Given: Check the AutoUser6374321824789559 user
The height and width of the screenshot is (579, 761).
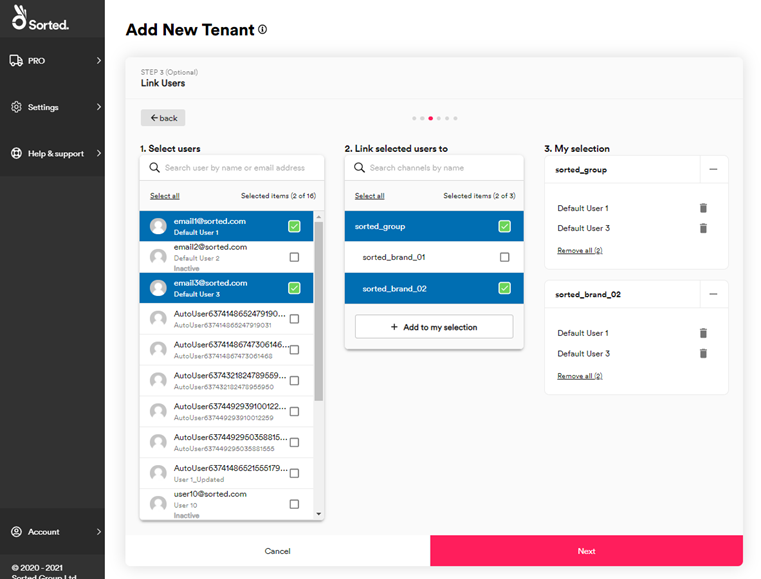Looking at the screenshot, I should (294, 380).
